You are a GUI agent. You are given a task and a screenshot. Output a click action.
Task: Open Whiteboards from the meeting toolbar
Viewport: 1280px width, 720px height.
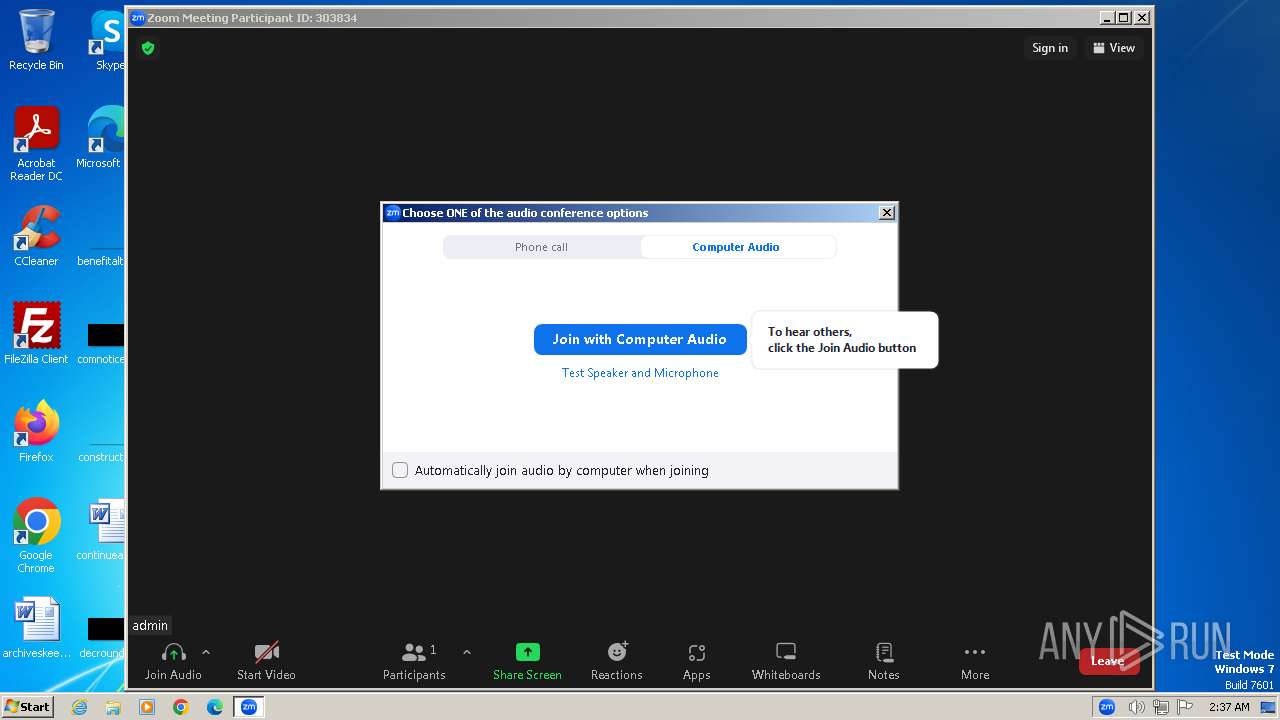(786, 661)
